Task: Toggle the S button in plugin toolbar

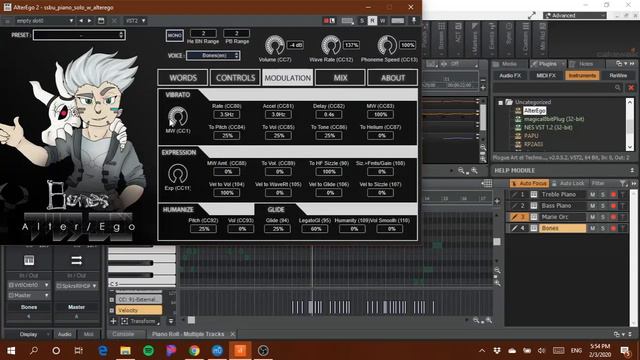Action: pos(362,20)
